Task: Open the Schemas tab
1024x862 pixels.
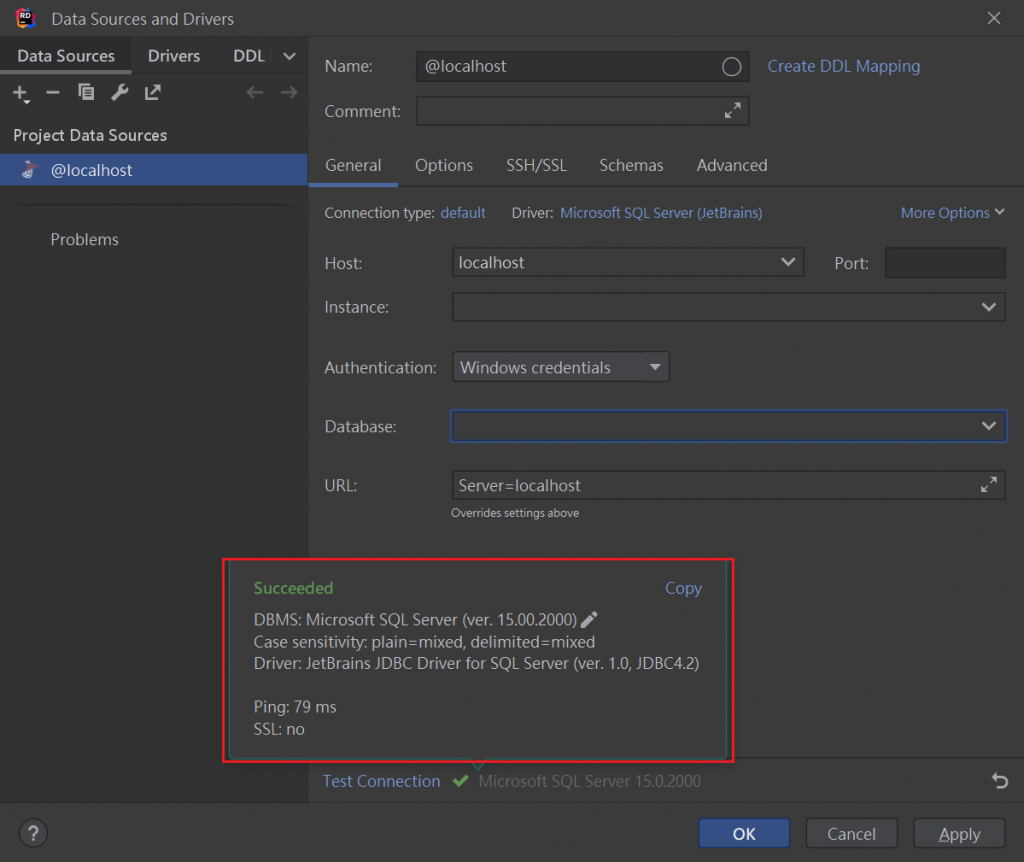Action: click(x=631, y=166)
